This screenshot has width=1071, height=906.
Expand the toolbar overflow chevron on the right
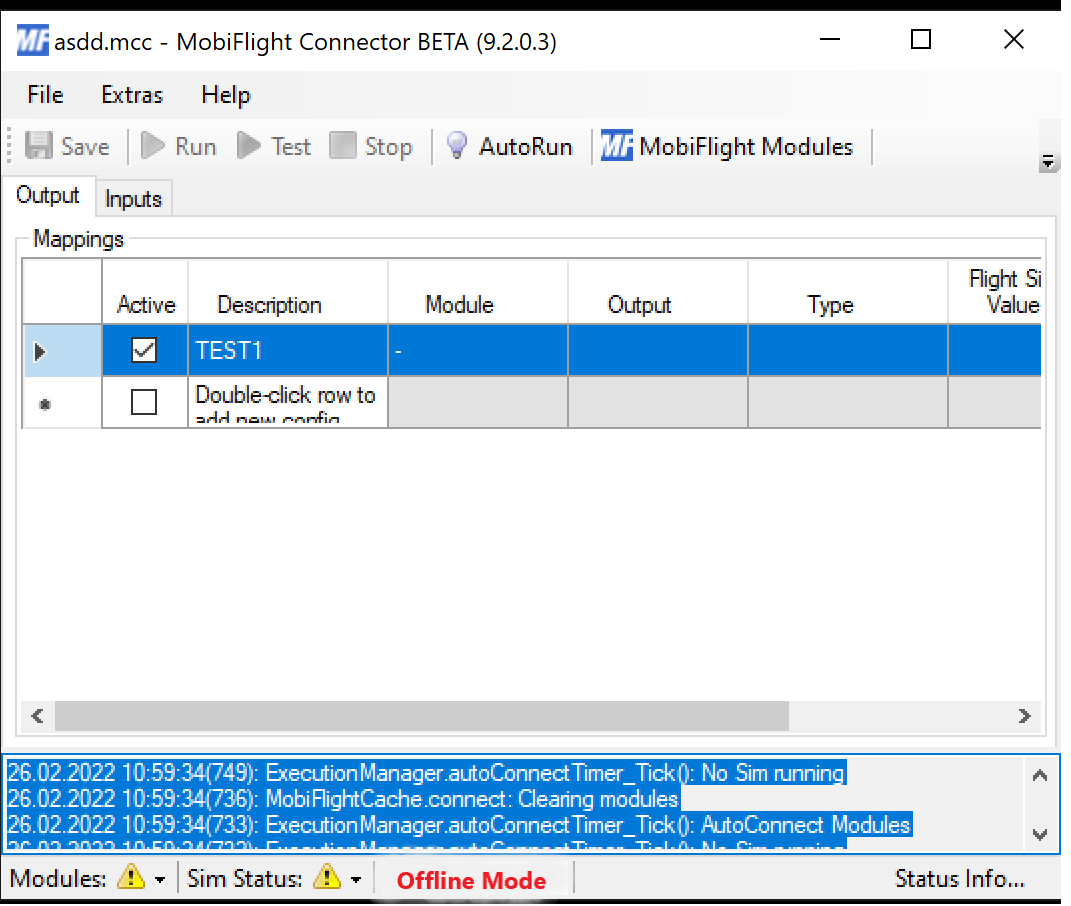click(1048, 158)
